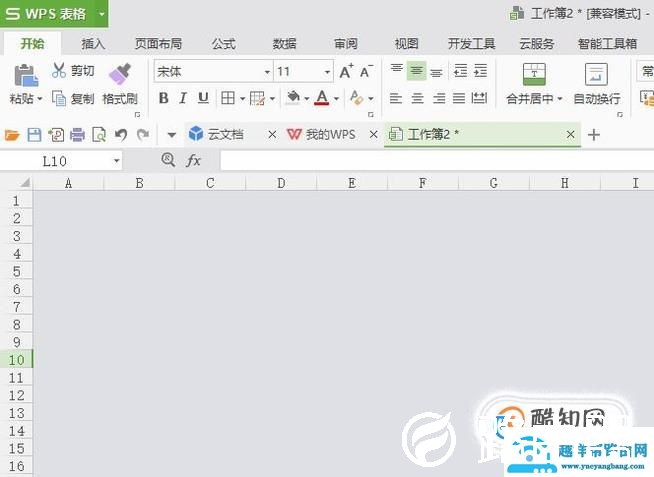Image resolution: width=654 pixels, height=477 pixels.
Task: Align text to bottom
Action: pyautogui.click(x=436, y=72)
